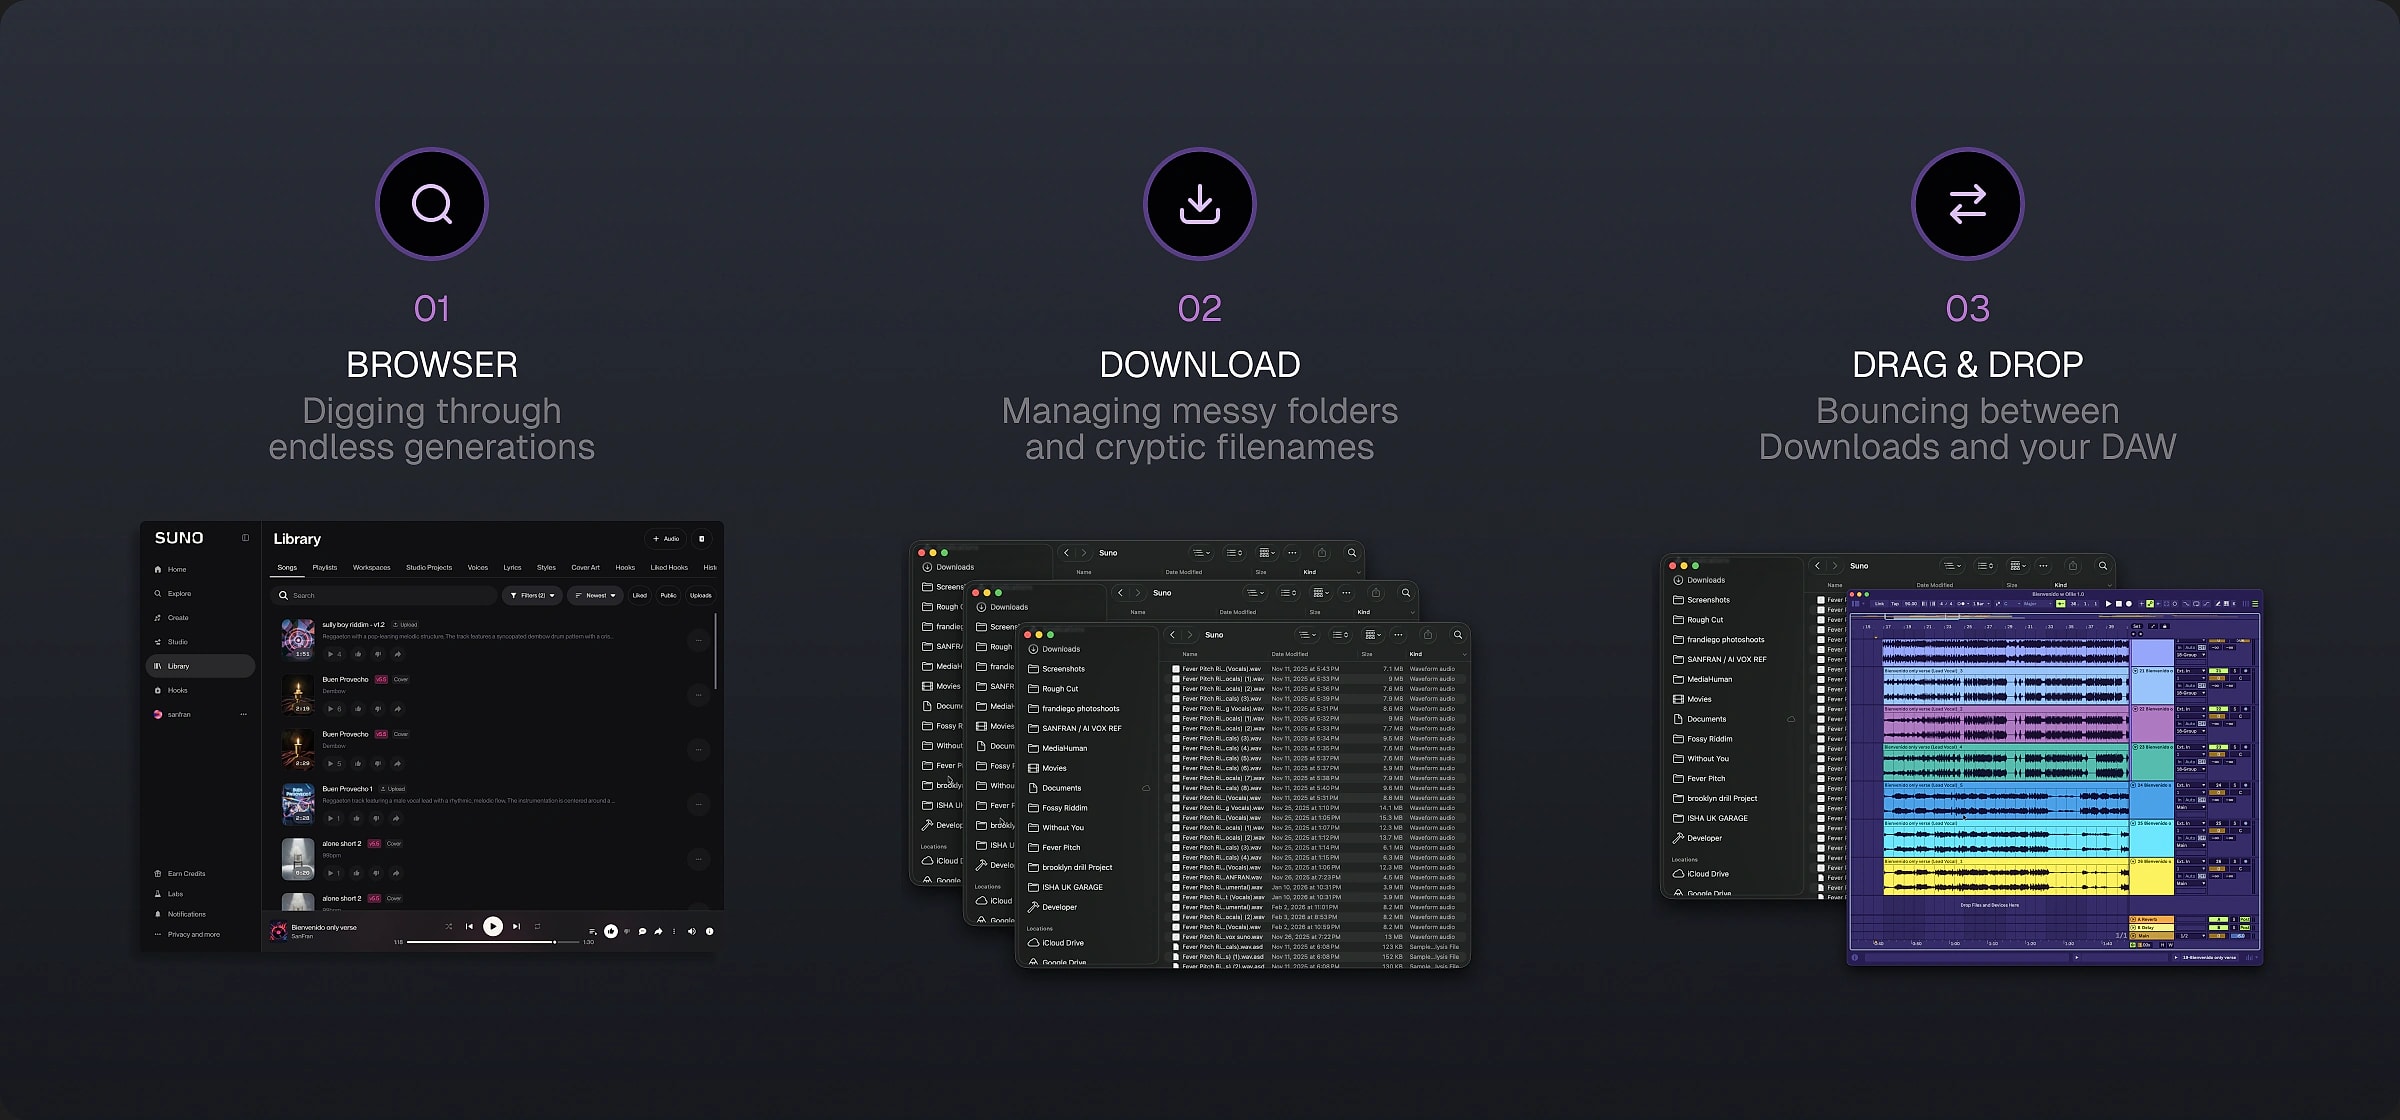Click the Library search field

click(384, 595)
